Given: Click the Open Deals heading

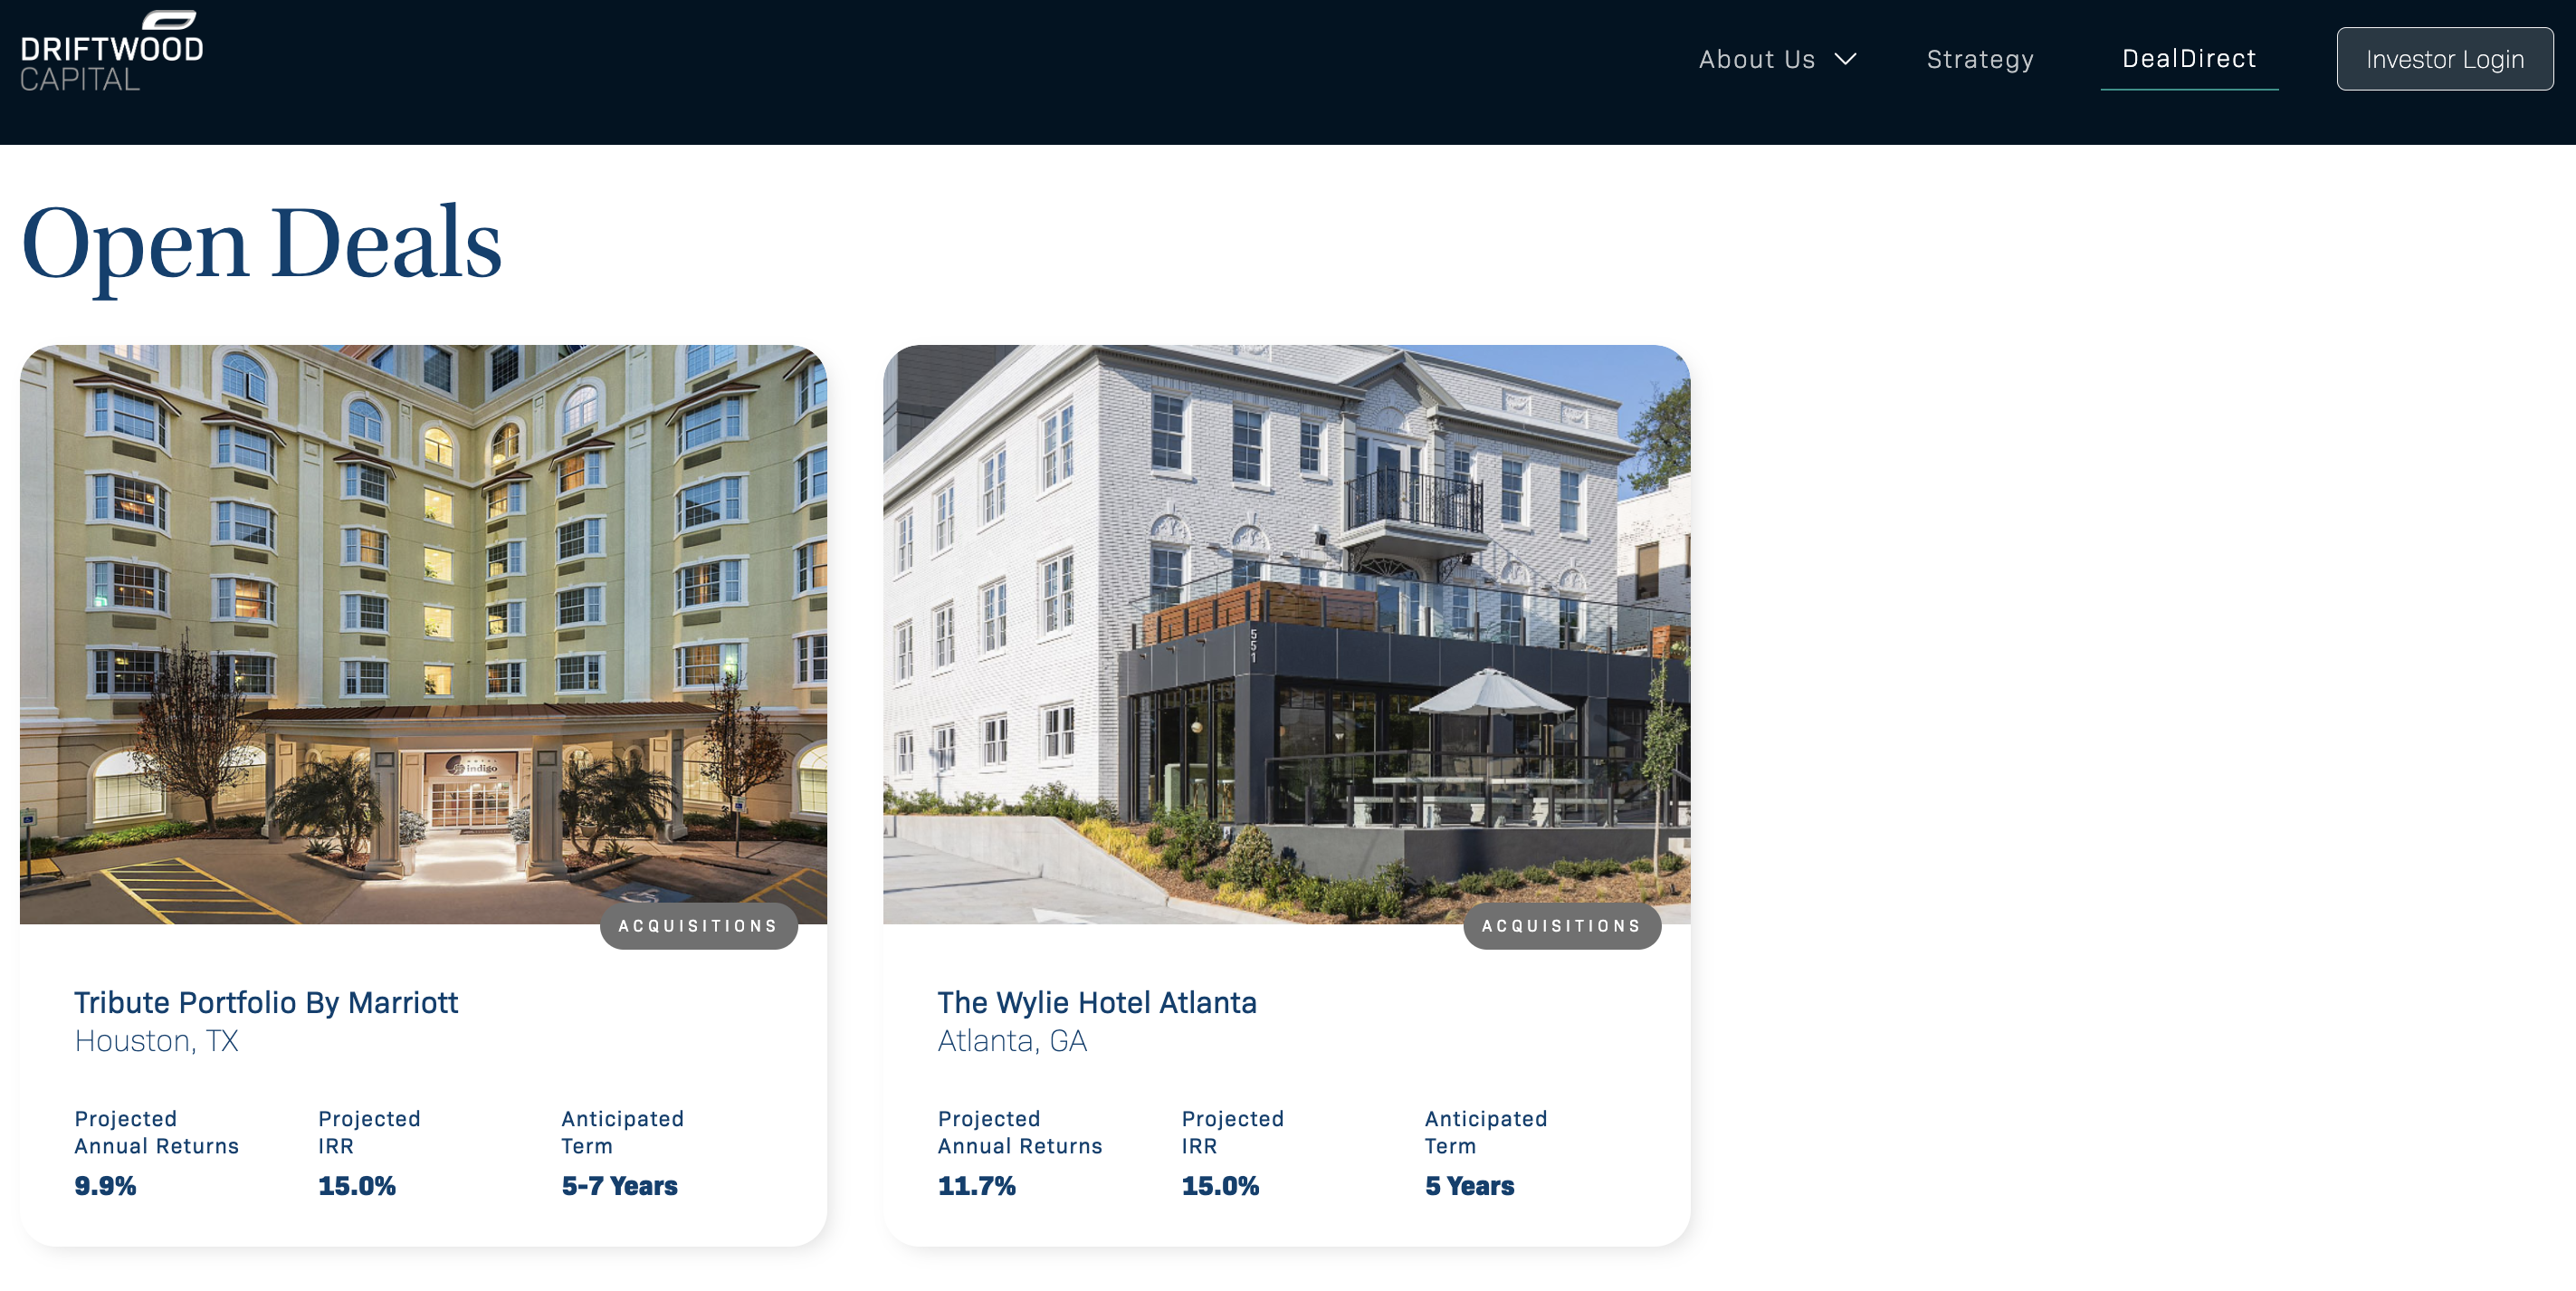Looking at the screenshot, I should (261, 243).
